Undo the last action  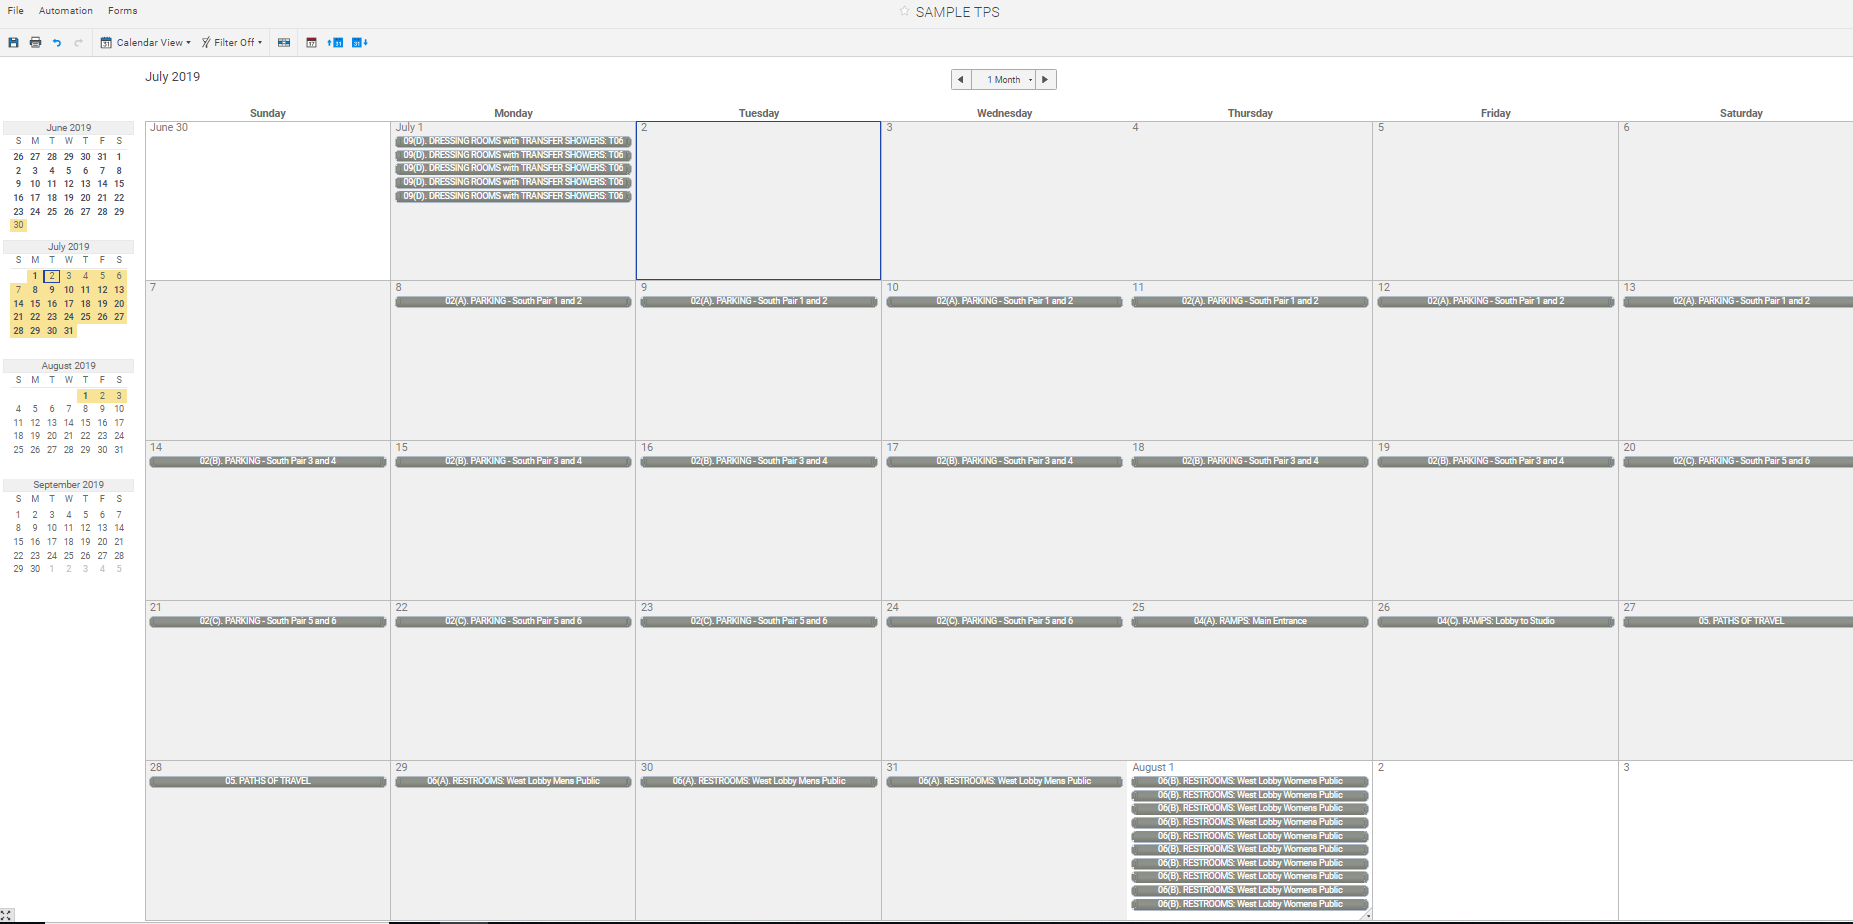(57, 42)
